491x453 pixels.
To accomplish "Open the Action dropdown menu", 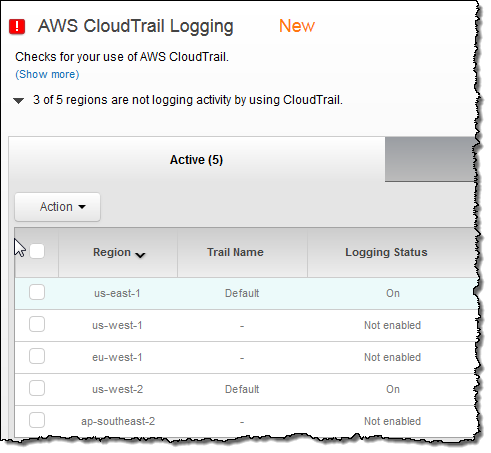I will 57,207.
